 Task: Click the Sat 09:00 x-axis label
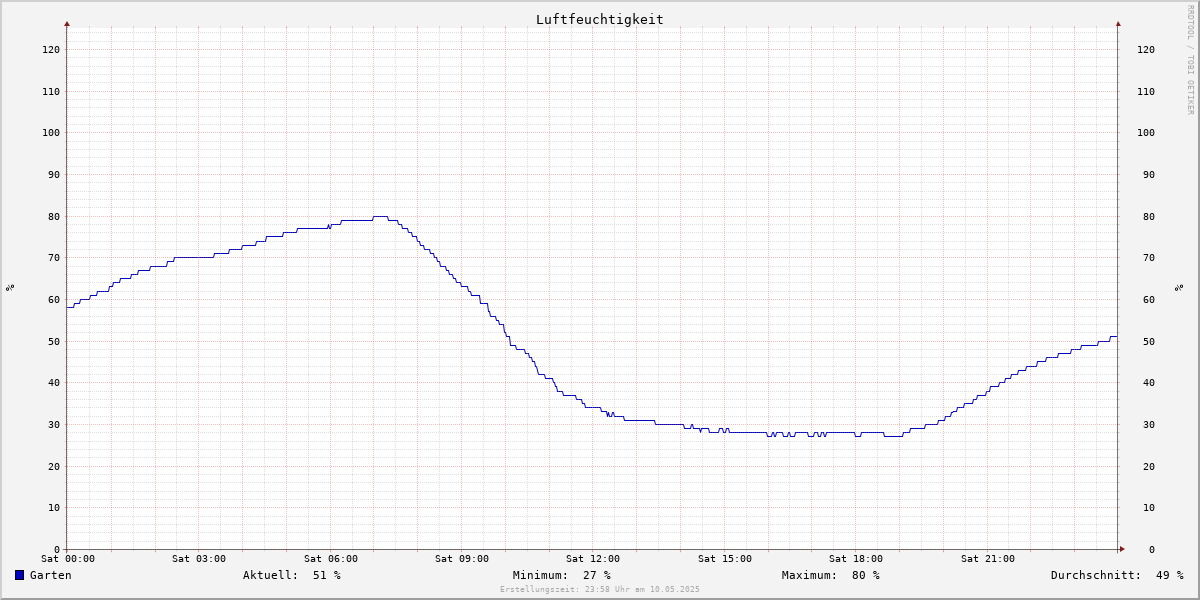coord(462,559)
